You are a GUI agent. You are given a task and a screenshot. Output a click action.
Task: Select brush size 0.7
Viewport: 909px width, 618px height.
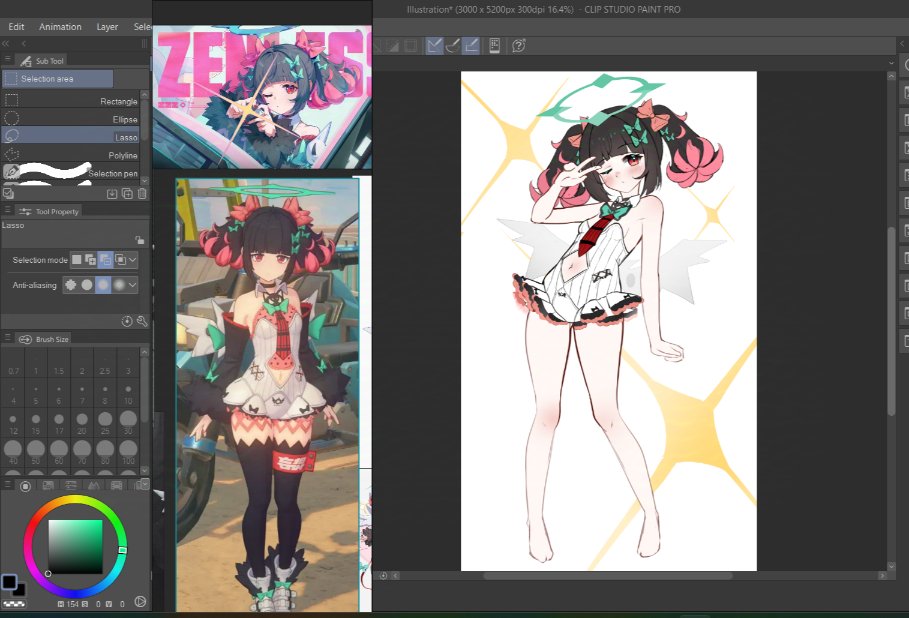click(x=13, y=363)
